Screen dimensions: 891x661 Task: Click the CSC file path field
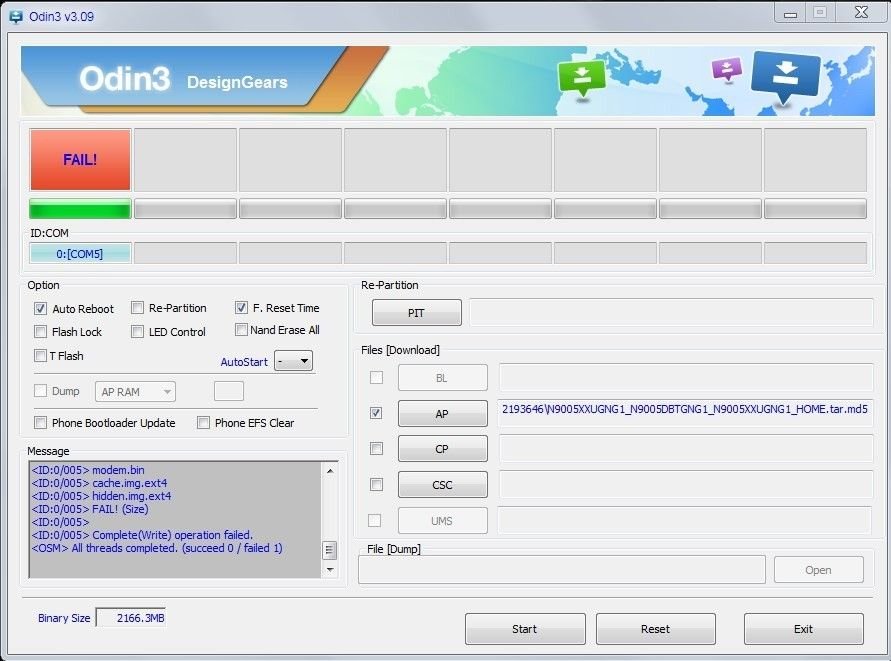(686, 485)
